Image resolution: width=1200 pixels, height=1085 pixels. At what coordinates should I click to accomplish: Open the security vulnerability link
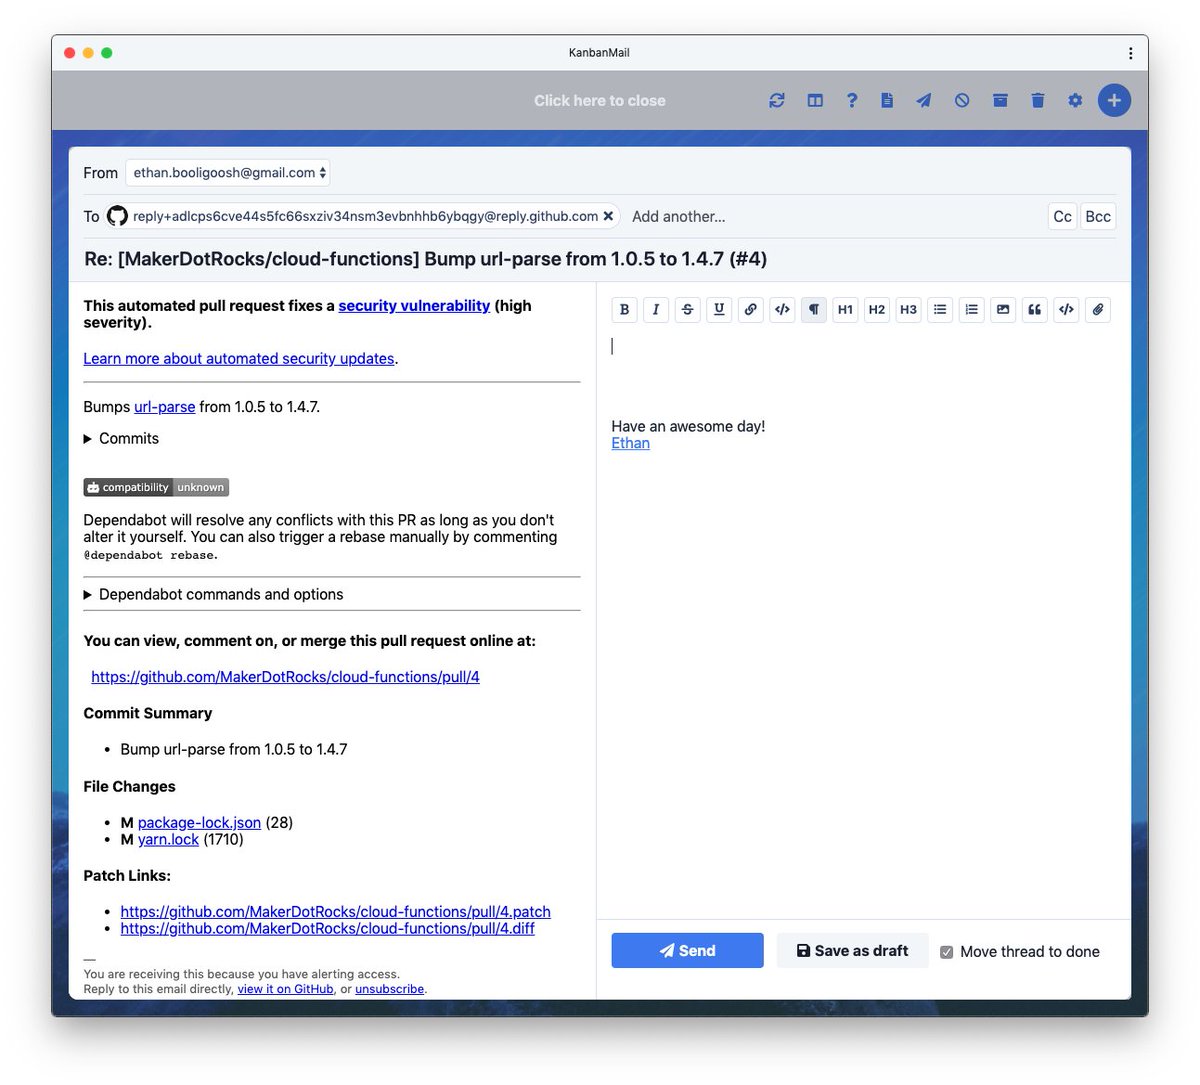click(x=414, y=306)
